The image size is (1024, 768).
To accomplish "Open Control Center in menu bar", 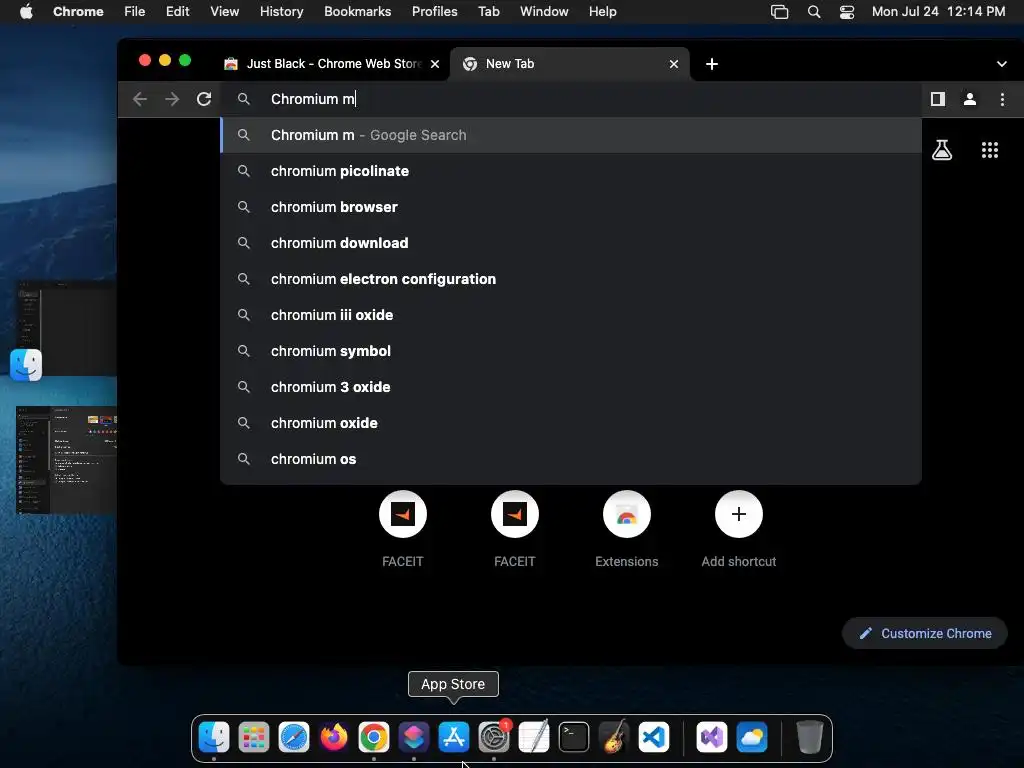I will [x=847, y=12].
